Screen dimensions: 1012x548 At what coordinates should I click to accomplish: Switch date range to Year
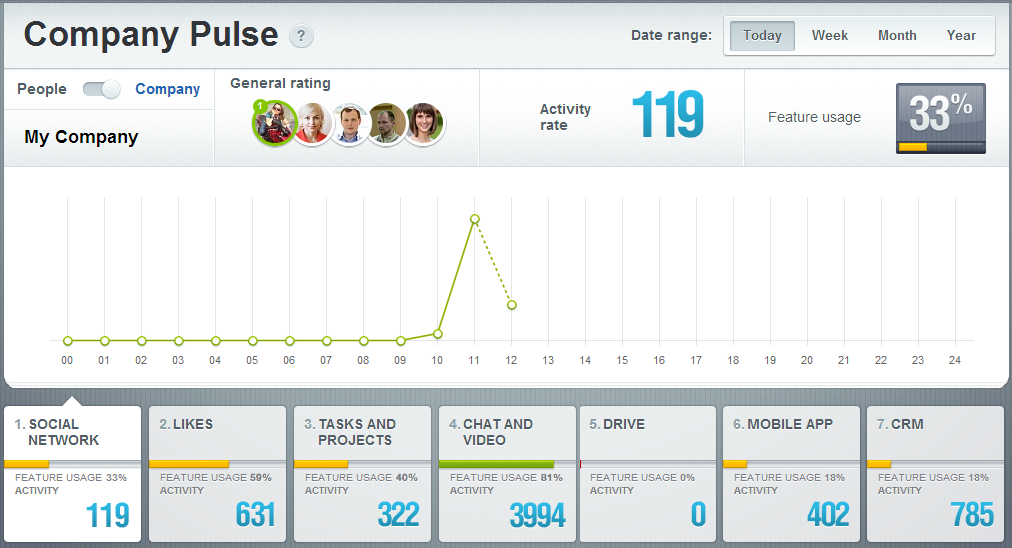tap(961, 36)
